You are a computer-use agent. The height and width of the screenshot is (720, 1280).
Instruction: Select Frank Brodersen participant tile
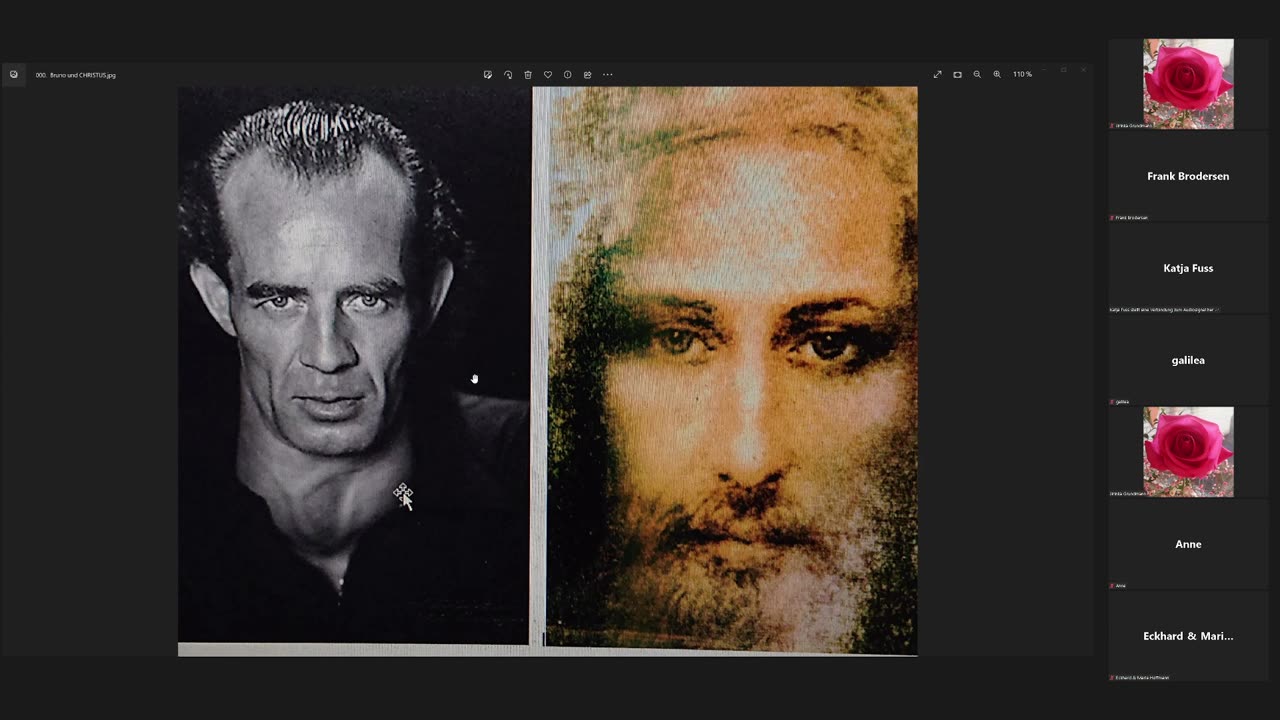tap(1188, 176)
